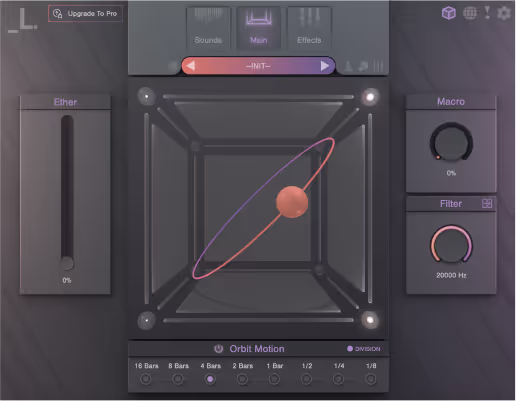Switch to the Main tab

pyautogui.click(x=259, y=28)
